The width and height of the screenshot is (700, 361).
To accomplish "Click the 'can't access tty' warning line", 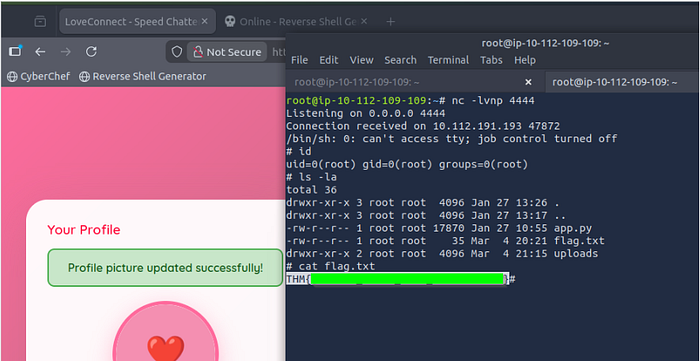I will pyautogui.click(x=451, y=139).
